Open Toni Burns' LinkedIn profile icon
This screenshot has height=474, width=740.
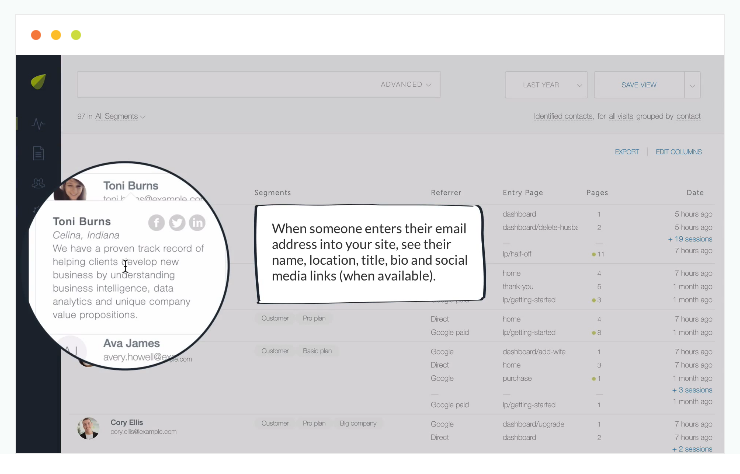197,222
